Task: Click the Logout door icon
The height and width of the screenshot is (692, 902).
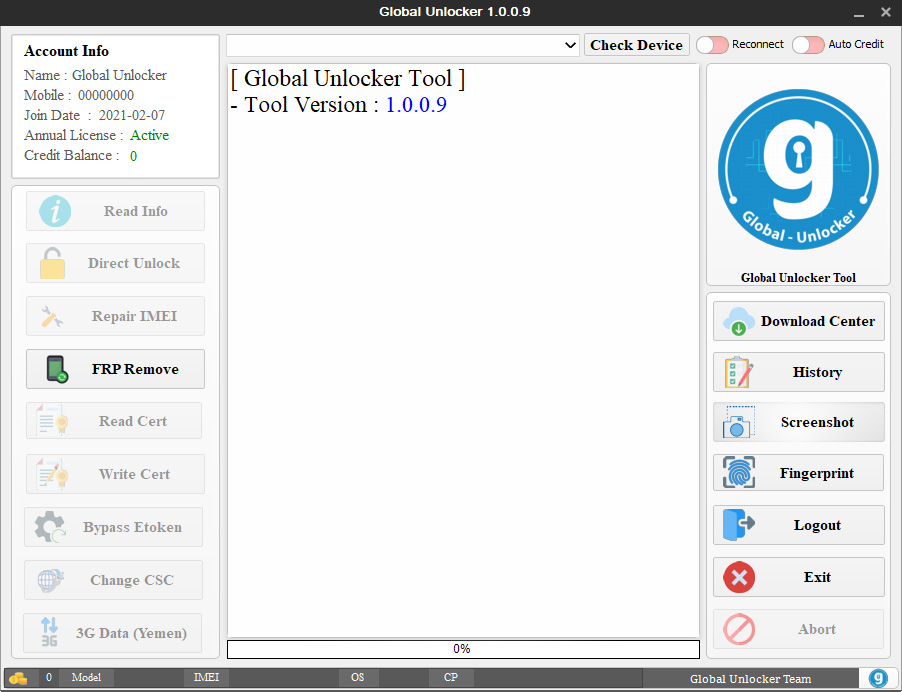Action: [x=739, y=525]
